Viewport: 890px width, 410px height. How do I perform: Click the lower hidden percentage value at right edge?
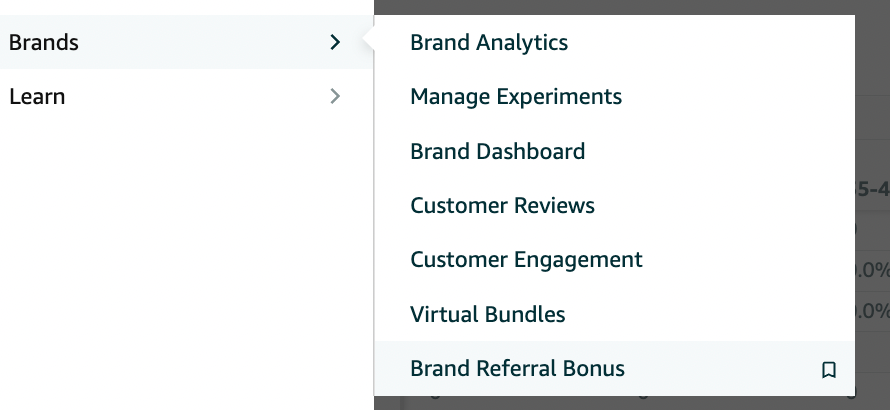[x=872, y=312]
